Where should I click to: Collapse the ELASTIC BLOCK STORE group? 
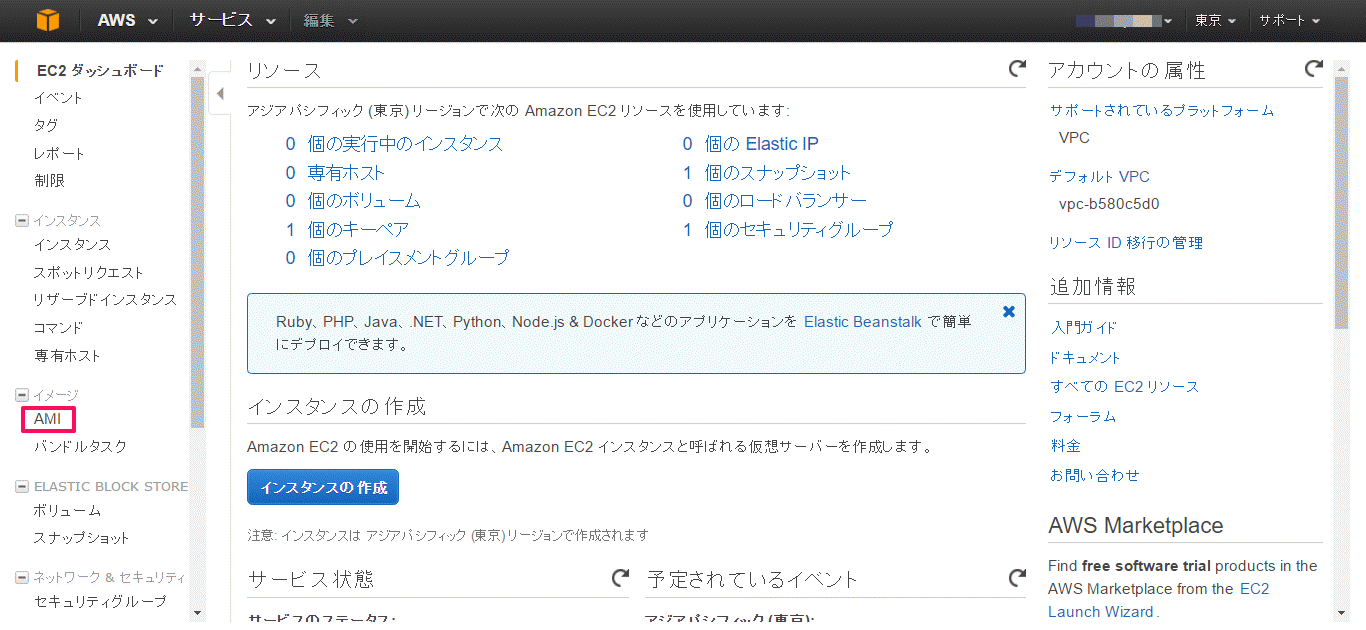(x=22, y=487)
